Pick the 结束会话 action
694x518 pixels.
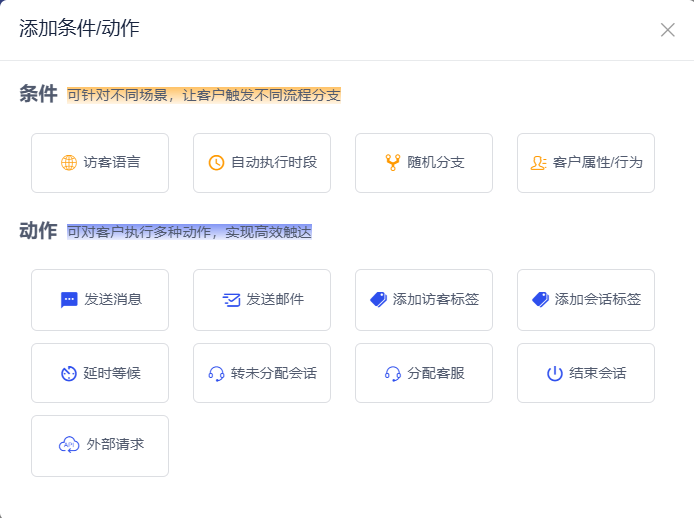(x=586, y=374)
